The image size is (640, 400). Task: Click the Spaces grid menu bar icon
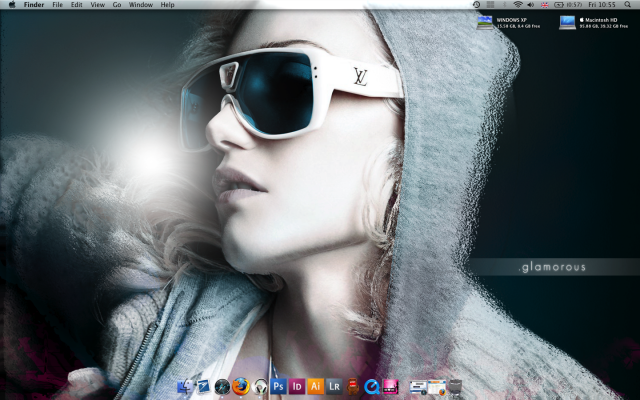490,4
